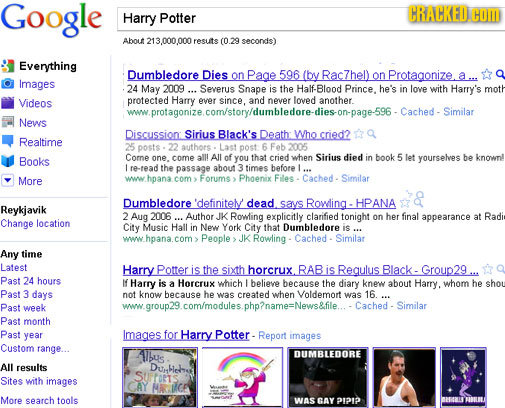The image size is (505, 408).
Task: Expand More search tools
Action: pos(39,400)
